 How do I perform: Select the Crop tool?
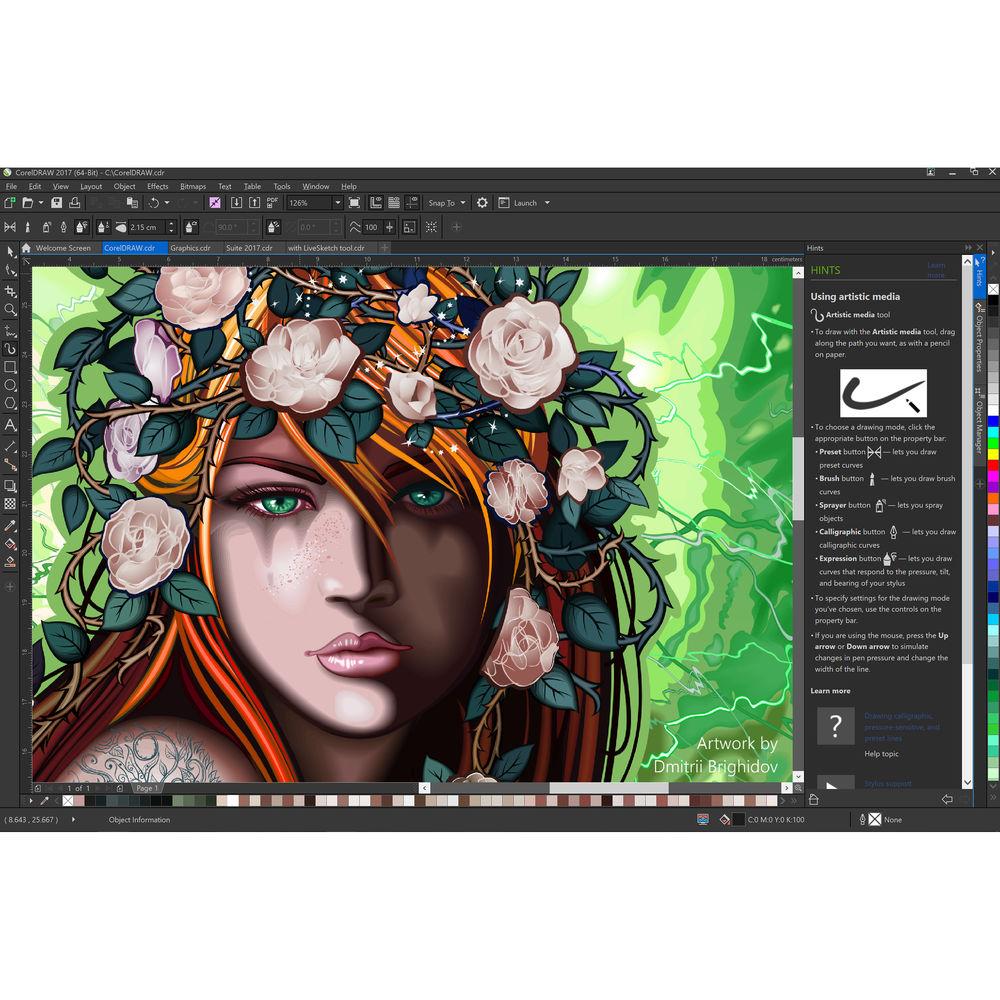(x=10, y=290)
